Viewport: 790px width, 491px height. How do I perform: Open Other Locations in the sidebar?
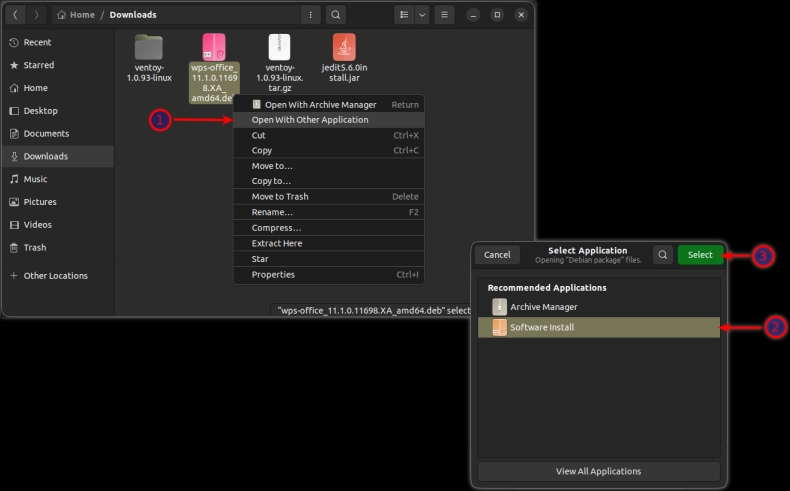tap(56, 276)
